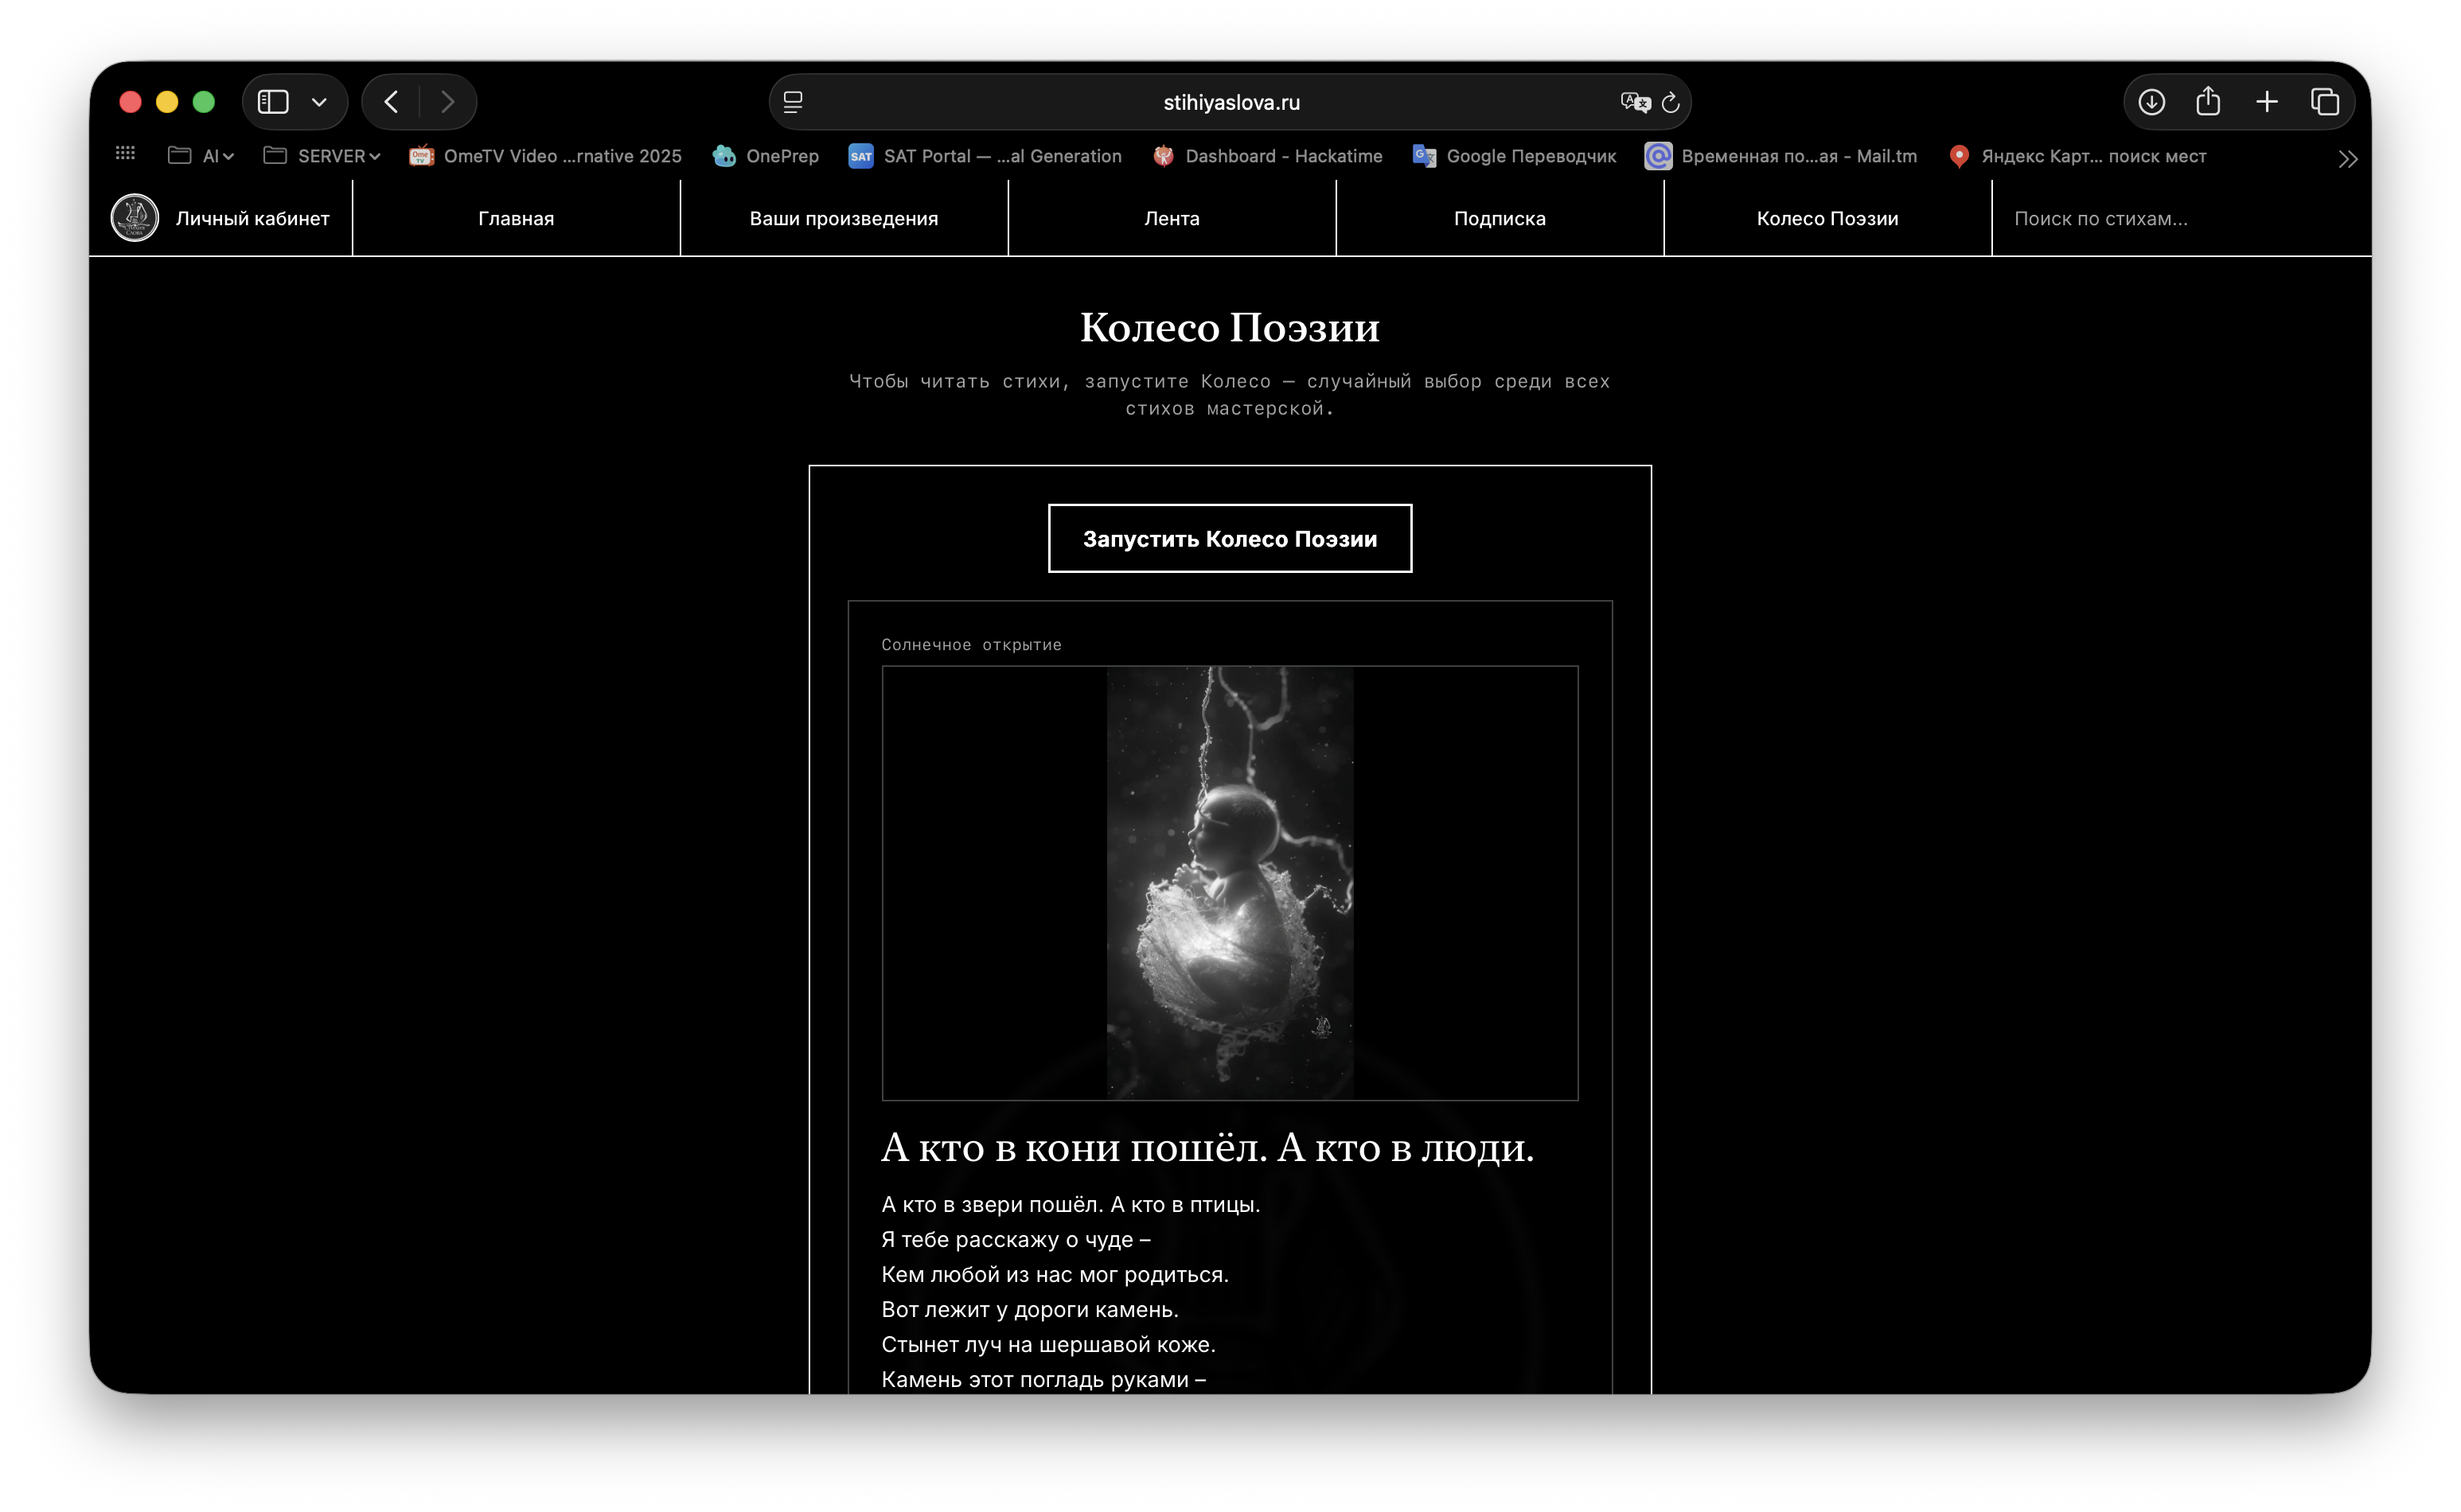
Task: Expand the AI bookmarks folder
Action: point(201,156)
